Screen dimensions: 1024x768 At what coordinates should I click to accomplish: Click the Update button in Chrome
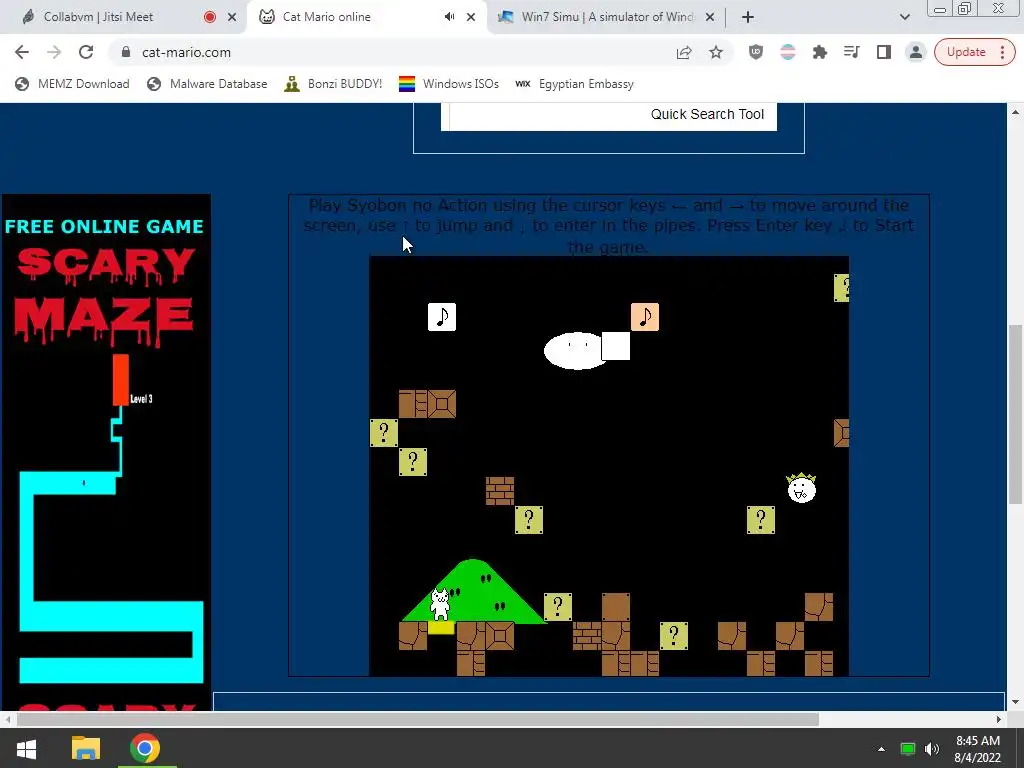pyautogui.click(x=966, y=52)
